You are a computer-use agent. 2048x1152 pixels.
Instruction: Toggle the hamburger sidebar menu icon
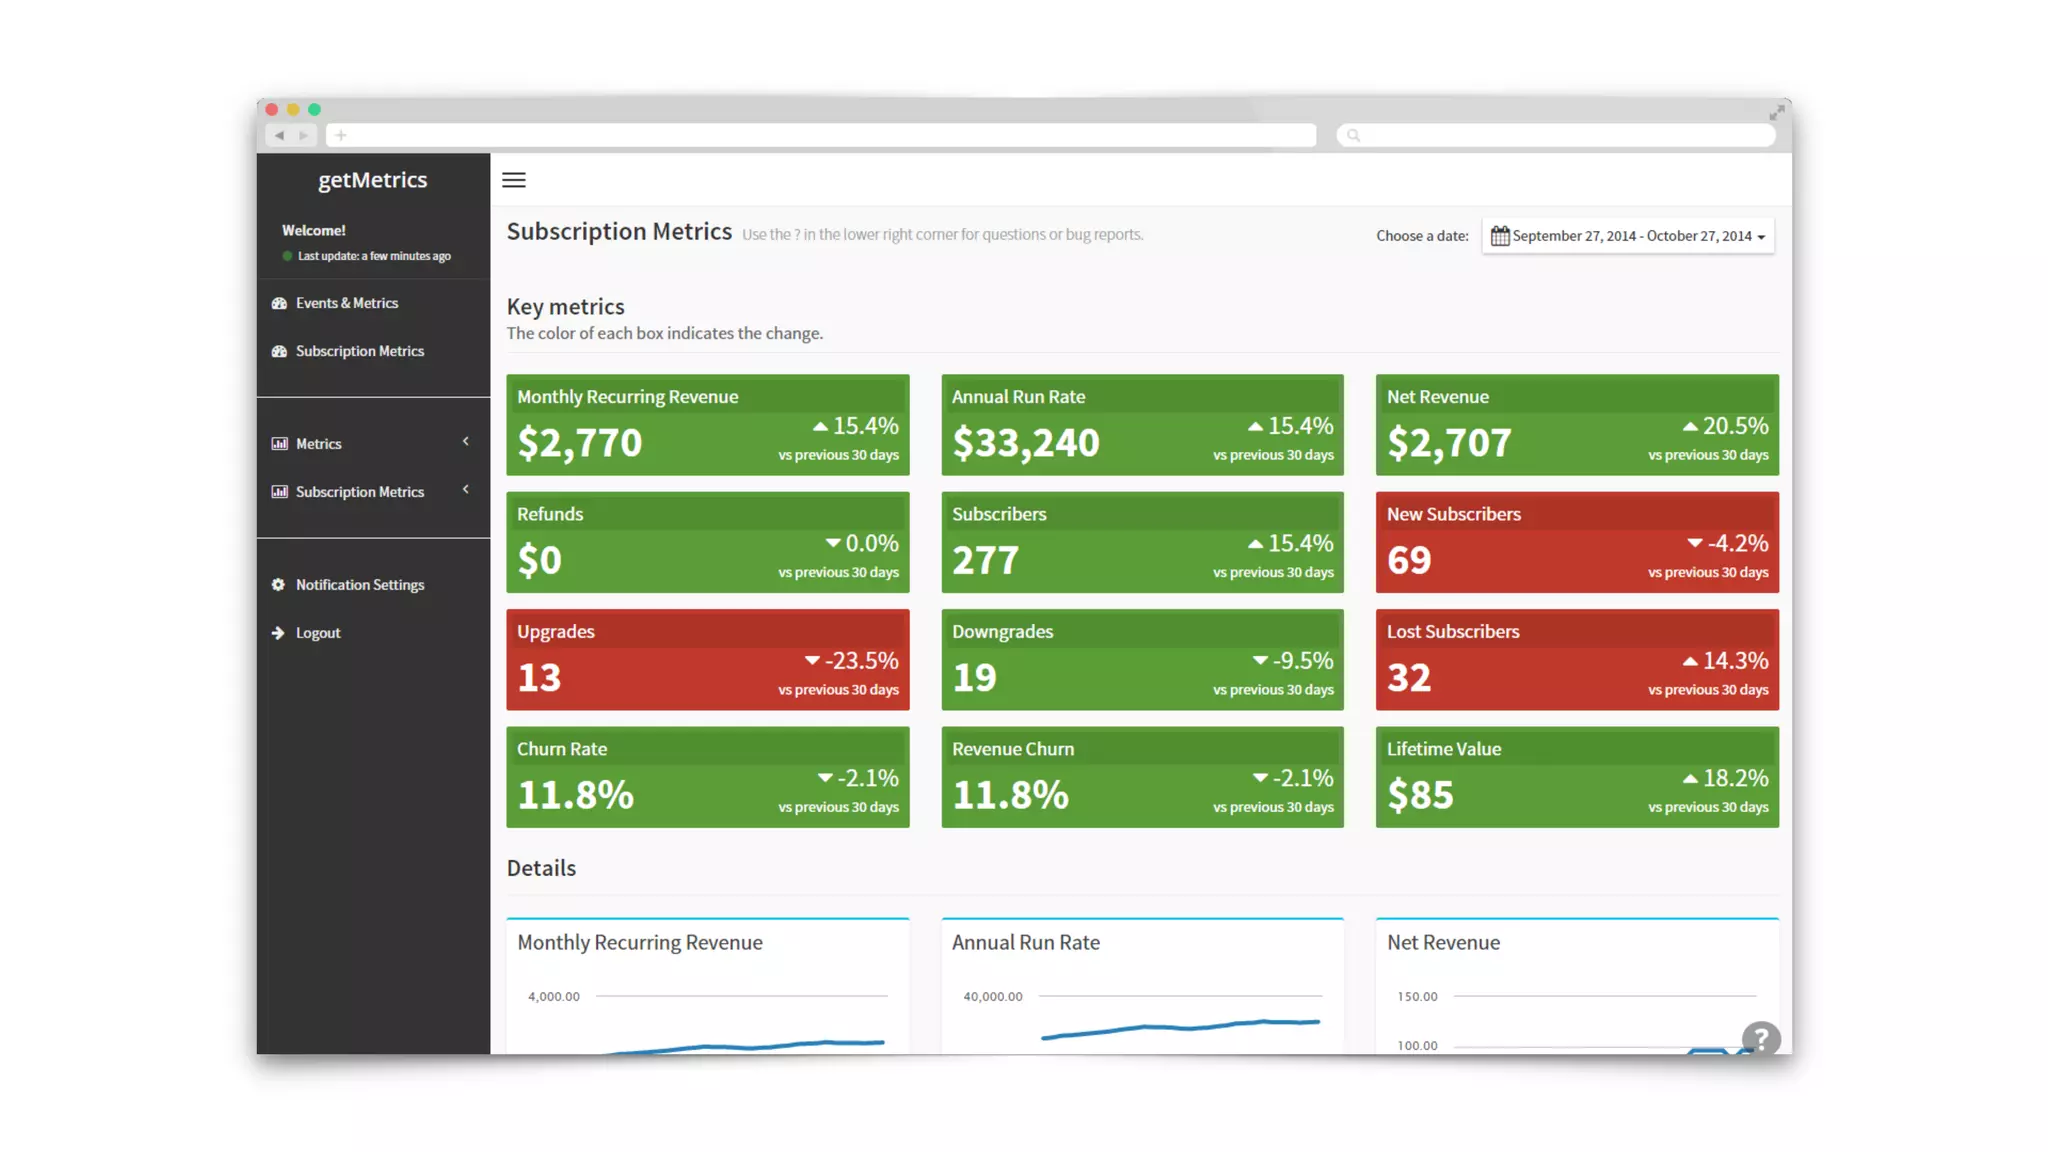pos(513,180)
